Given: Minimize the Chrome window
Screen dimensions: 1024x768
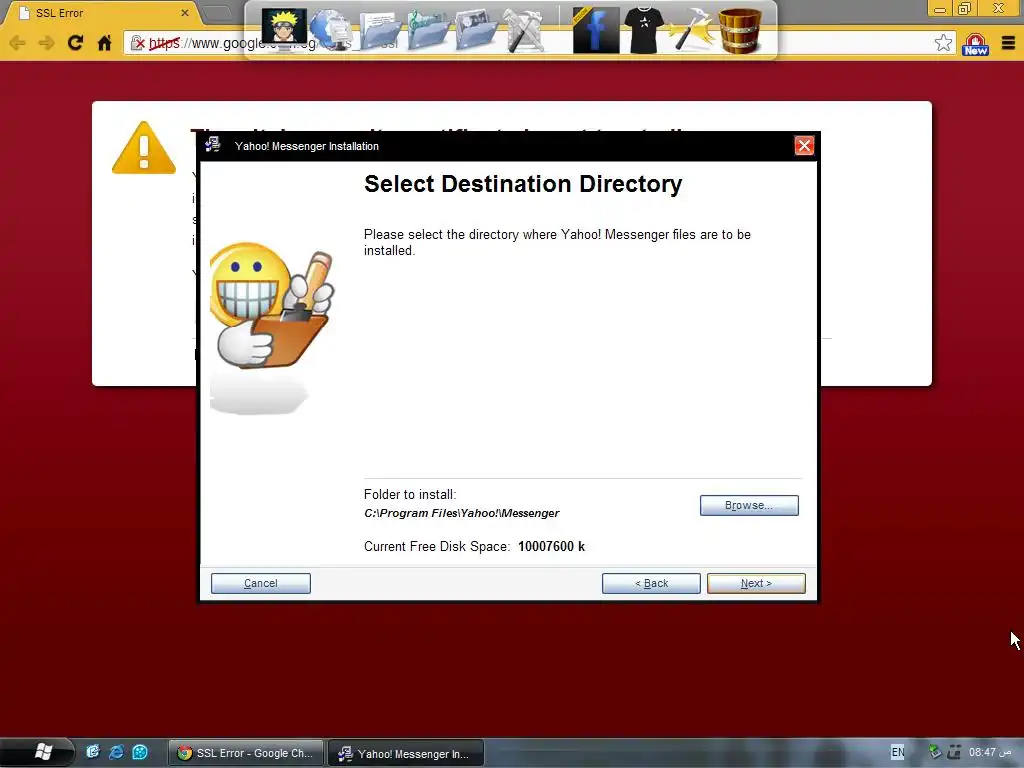Looking at the screenshot, I should pos(940,9).
